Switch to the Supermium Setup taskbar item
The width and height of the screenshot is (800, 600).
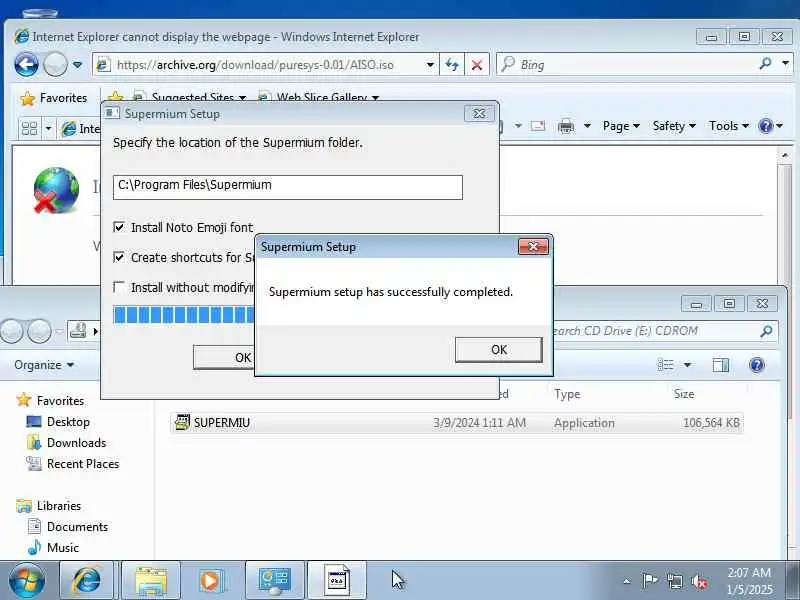coord(337,580)
